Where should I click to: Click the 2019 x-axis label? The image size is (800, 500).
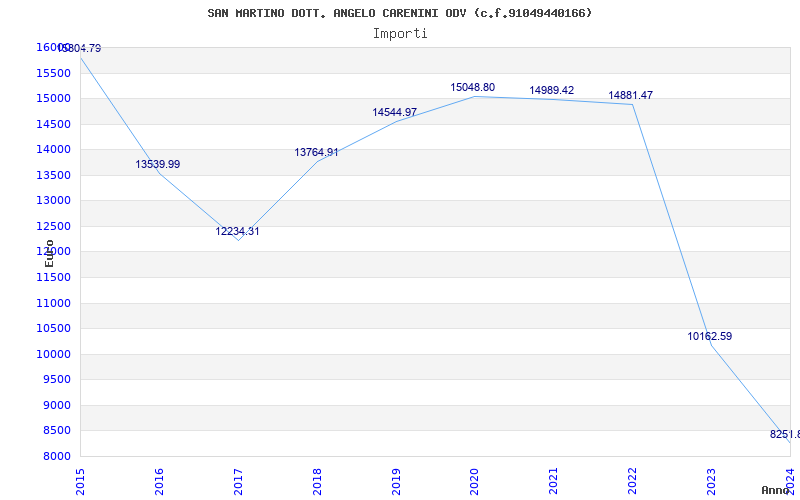click(396, 481)
